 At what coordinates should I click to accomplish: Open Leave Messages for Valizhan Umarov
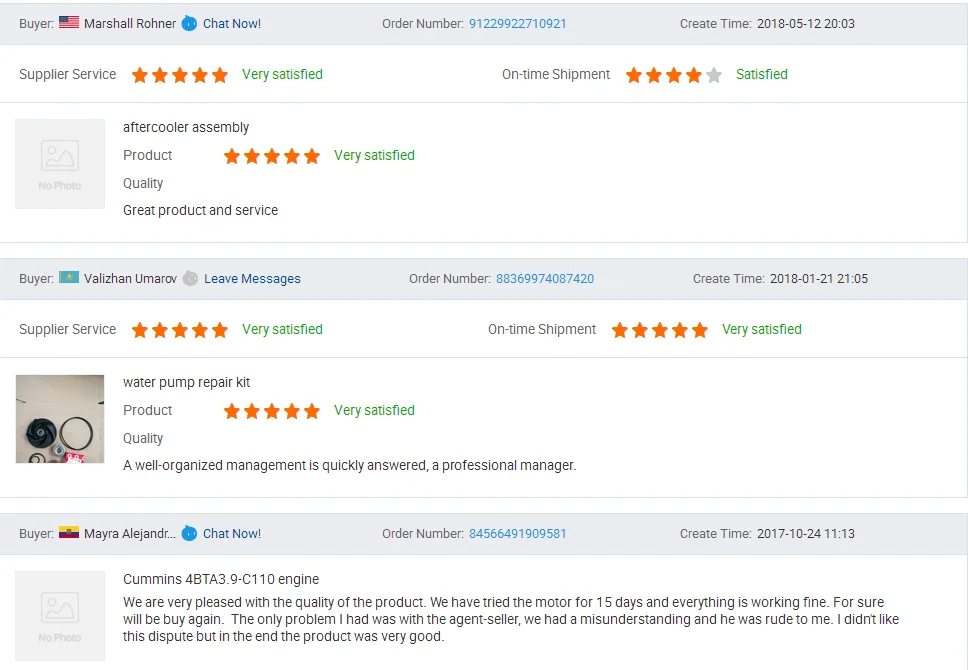pyautogui.click(x=252, y=279)
